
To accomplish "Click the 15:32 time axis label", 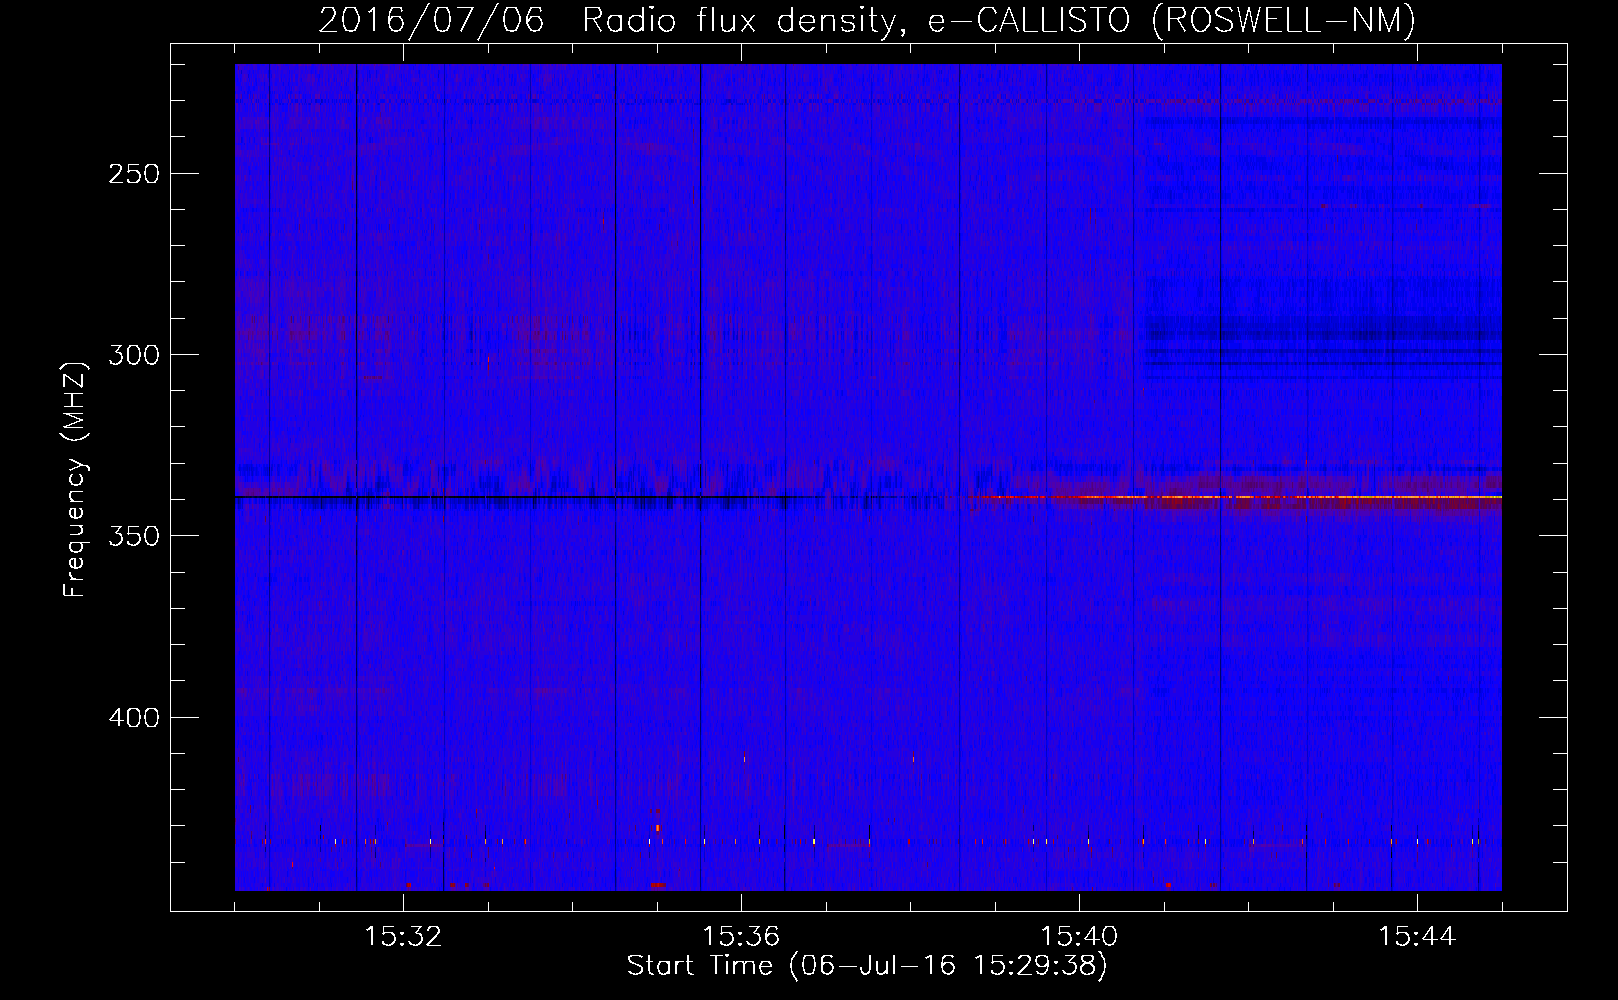I will pos(403,937).
